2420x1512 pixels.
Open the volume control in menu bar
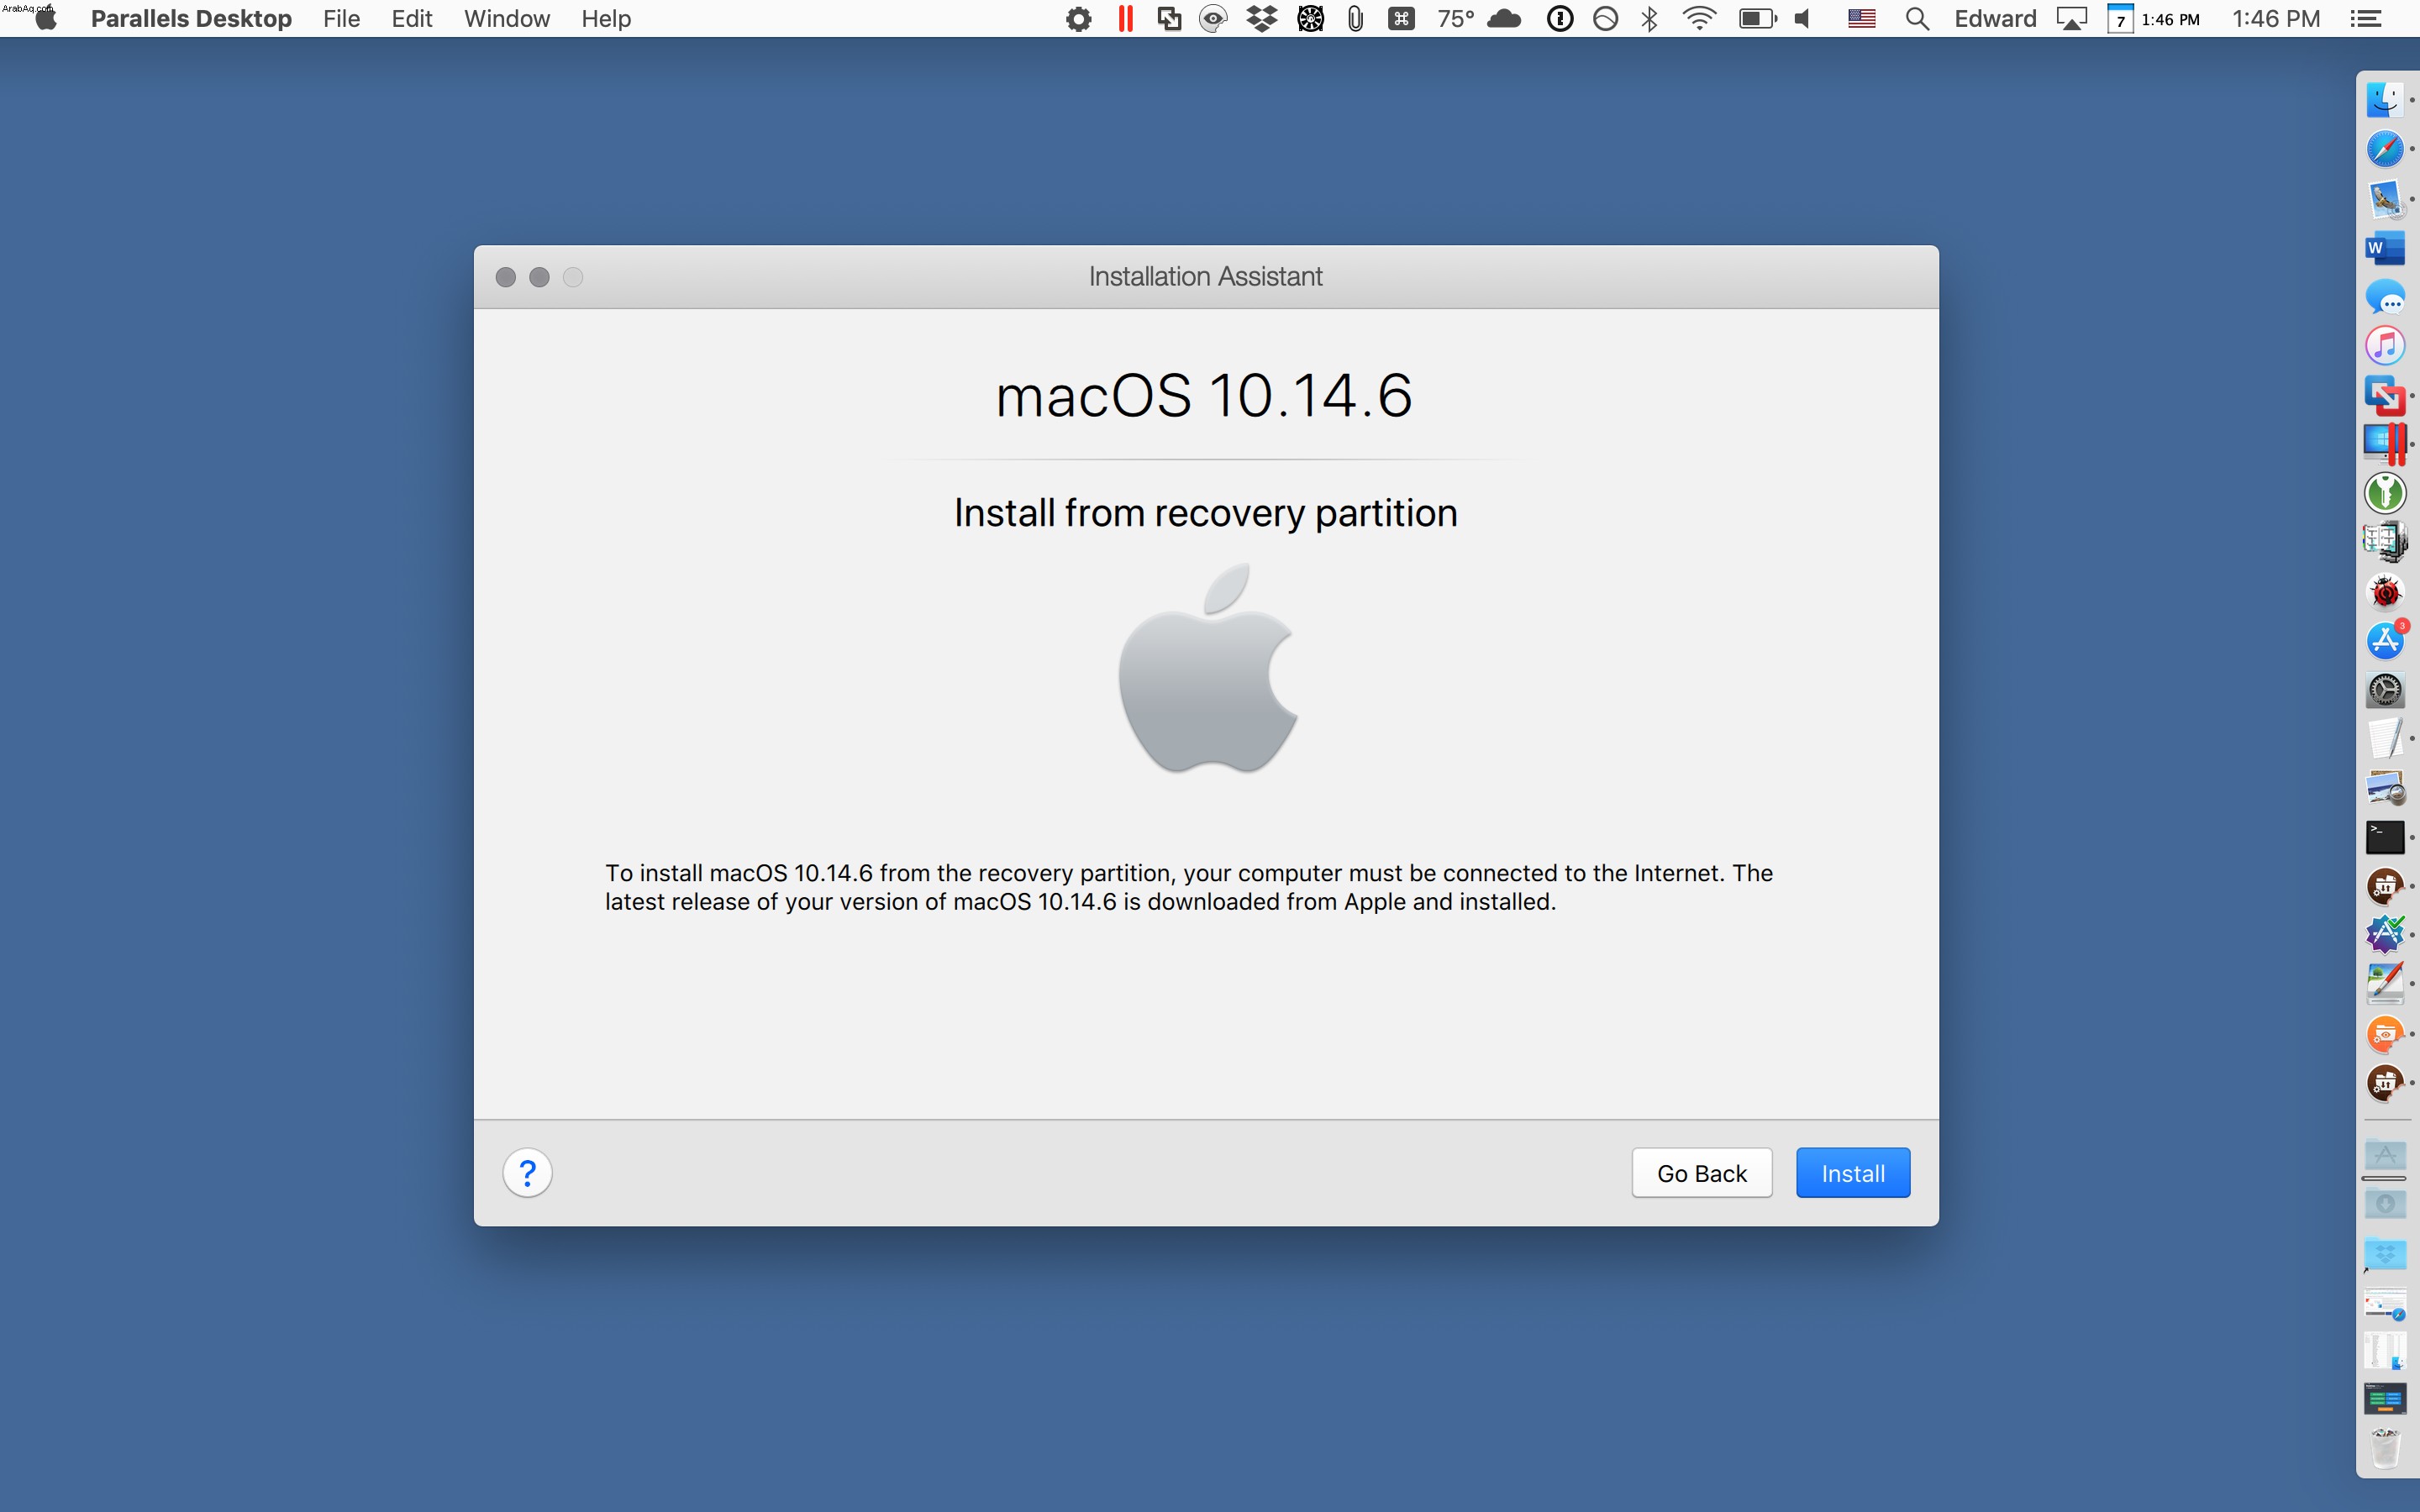pos(1803,18)
